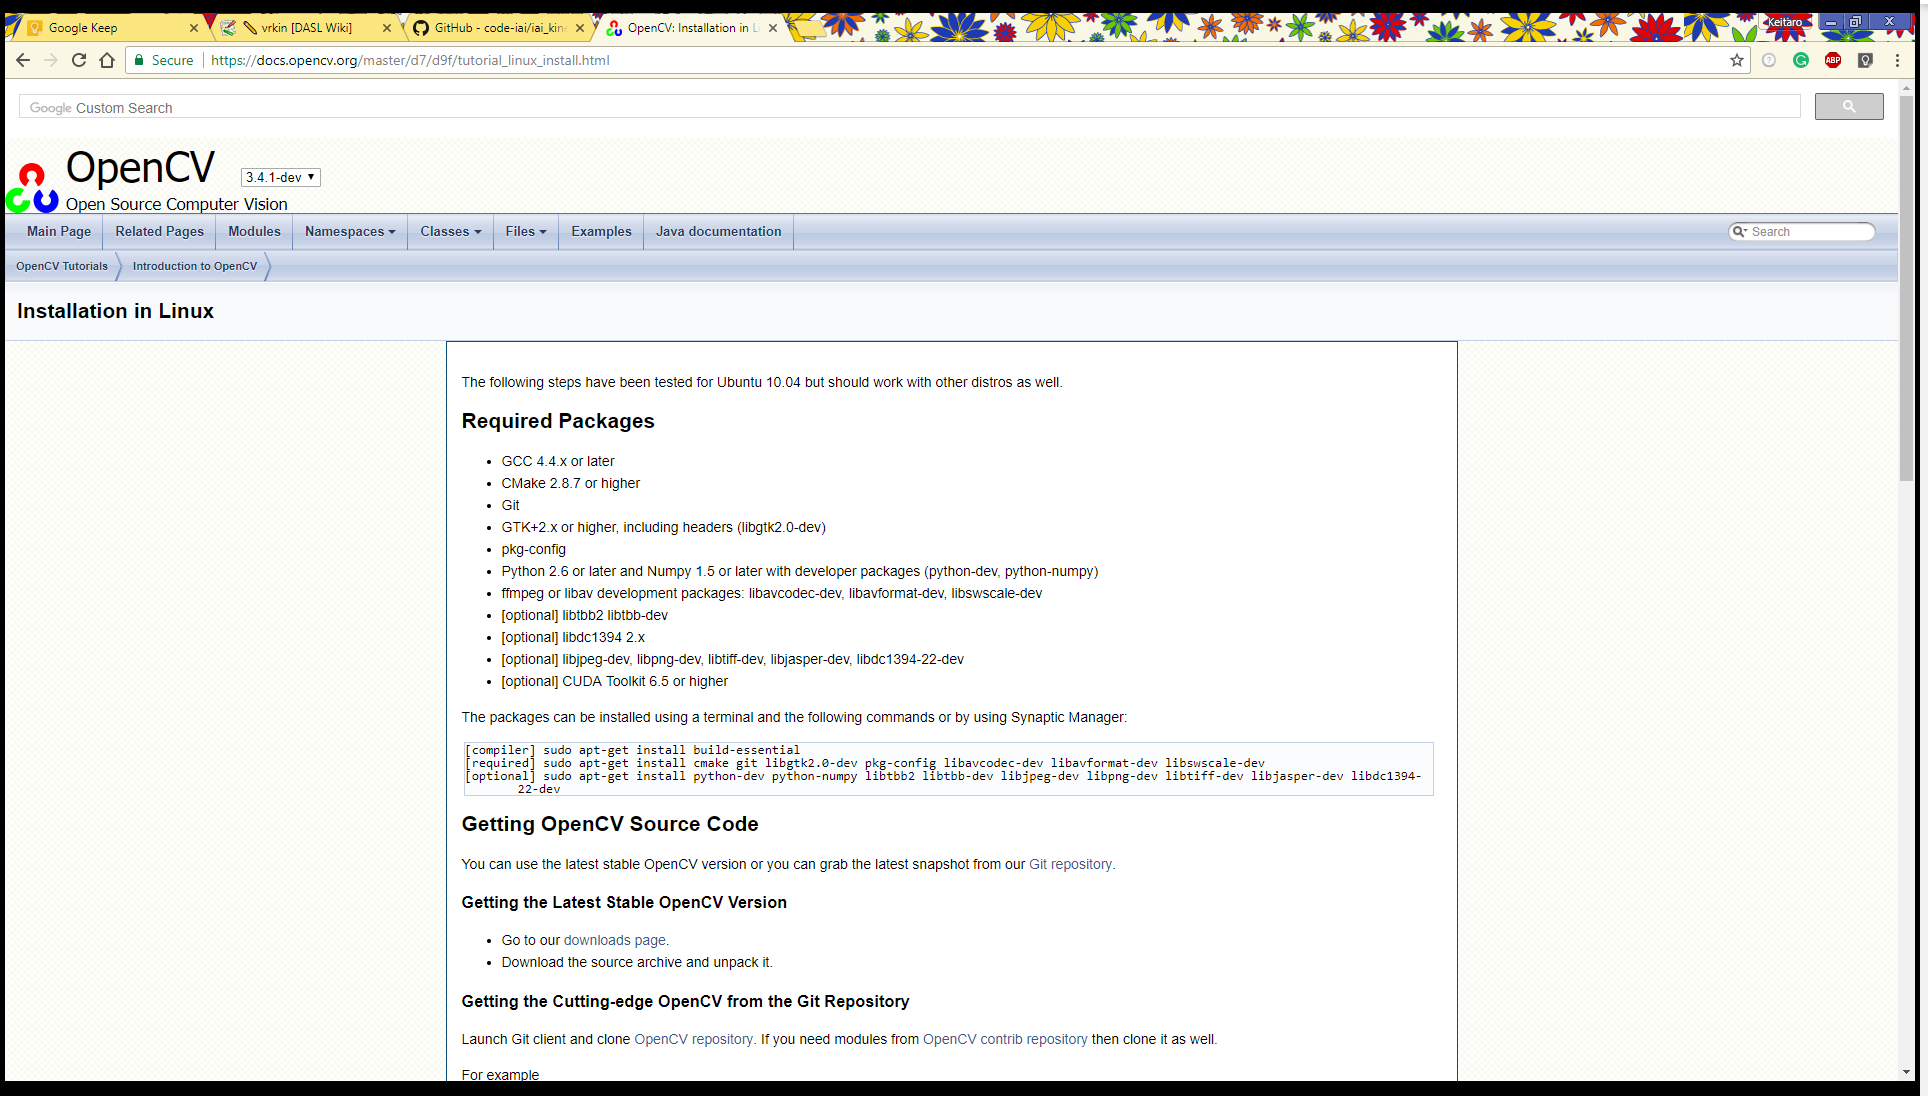Screen dimensions: 1928x1096
Task: Expand the Classes menu
Action: (x=450, y=231)
